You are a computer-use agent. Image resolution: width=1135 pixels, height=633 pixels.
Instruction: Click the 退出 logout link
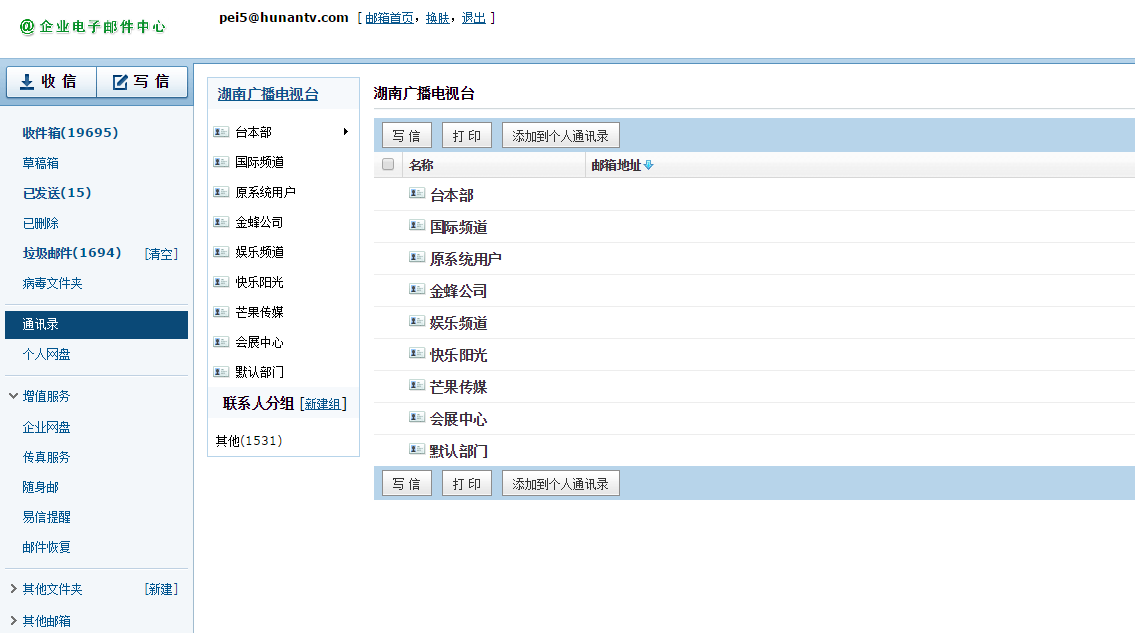[473, 18]
